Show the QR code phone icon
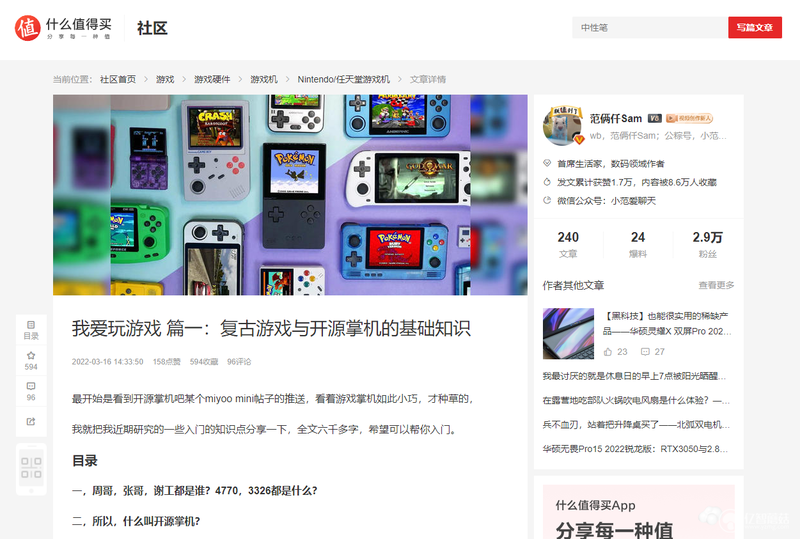 tap(31, 469)
